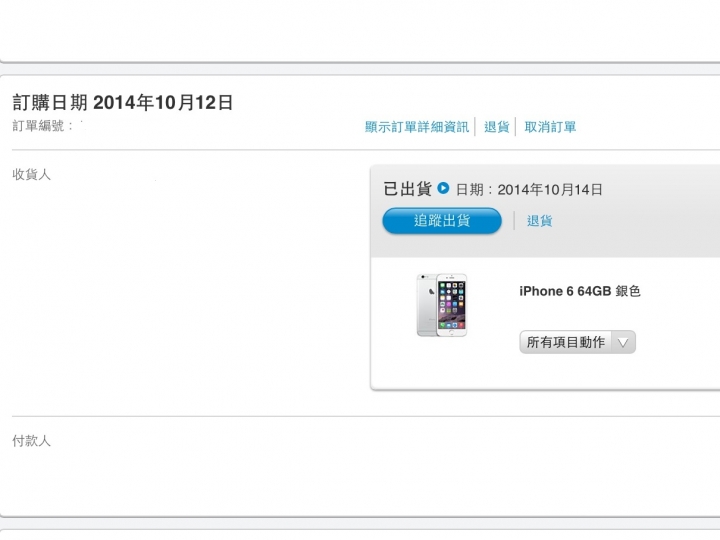The width and height of the screenshot is (720, 540).
Task: Click the down chevron of 所有項目動作
Action: pyautogui.click(x=623, y=343)
